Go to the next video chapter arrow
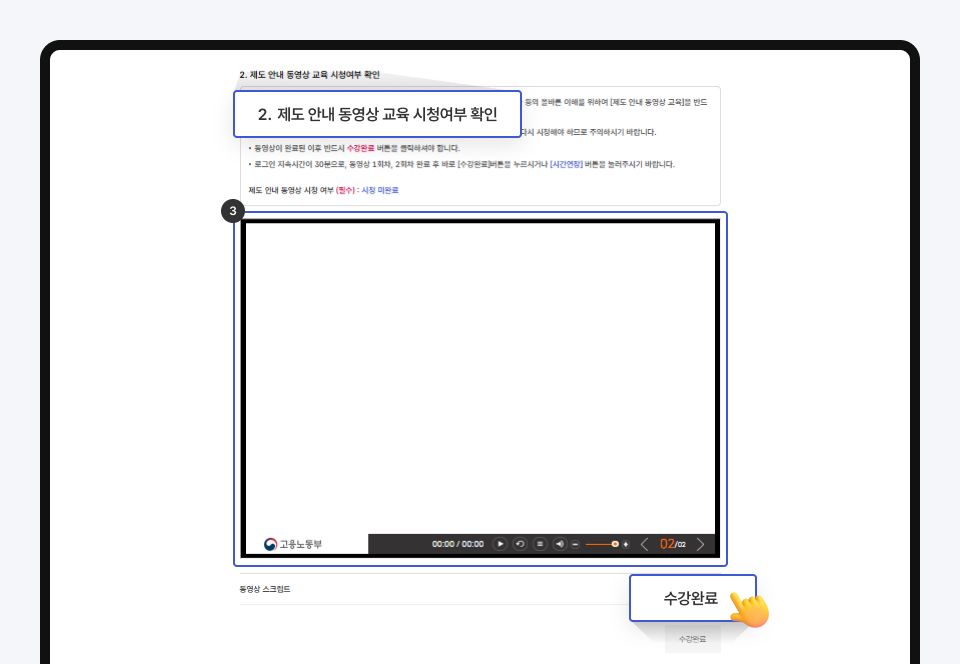The image size is (960, 664). (x=700, y=544)
